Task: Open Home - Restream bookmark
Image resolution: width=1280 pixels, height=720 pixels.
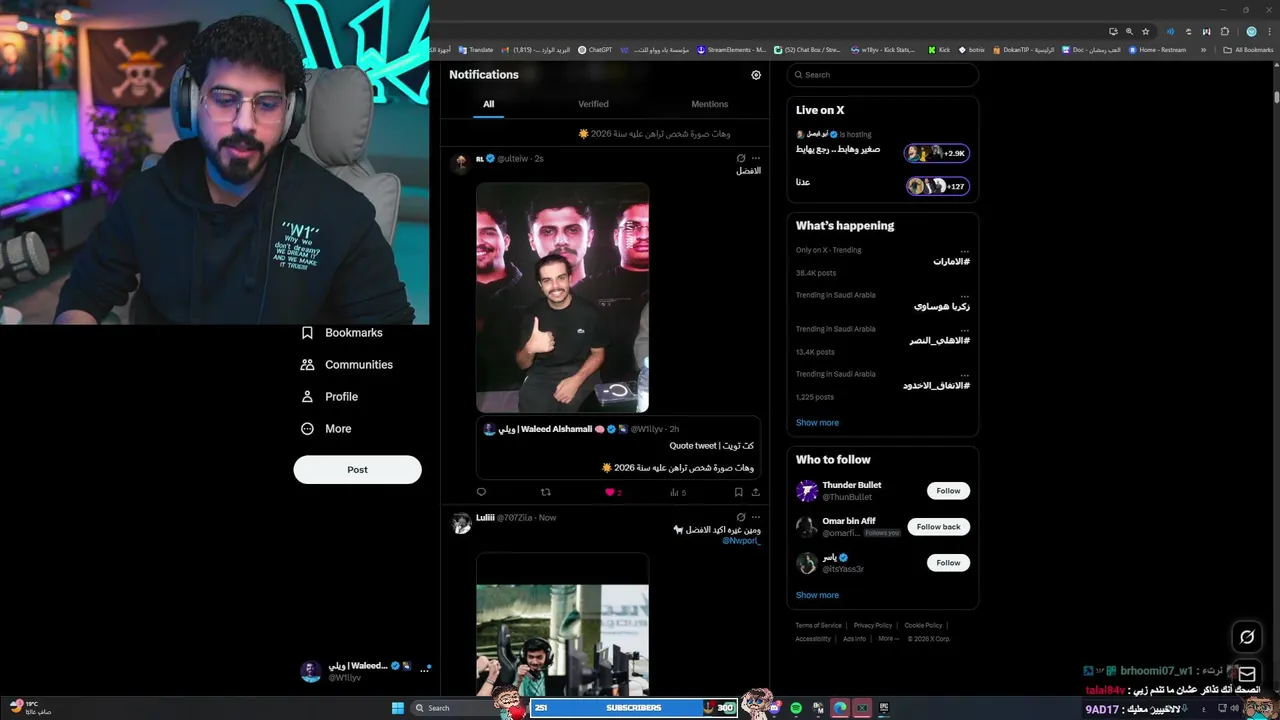Action: pyautogui.click(x=1158, y=49)
